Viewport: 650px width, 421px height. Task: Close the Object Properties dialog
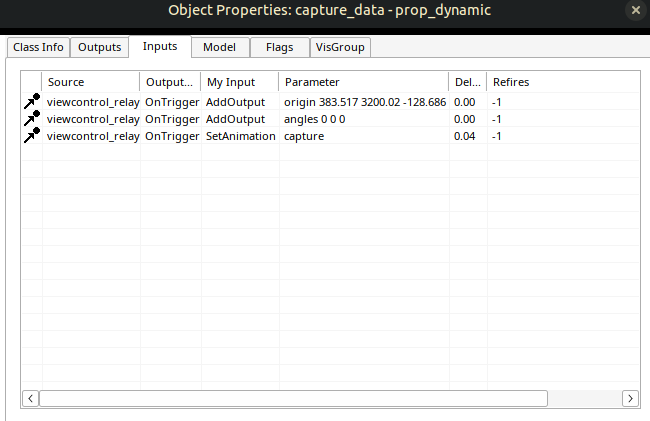(635, 10)
